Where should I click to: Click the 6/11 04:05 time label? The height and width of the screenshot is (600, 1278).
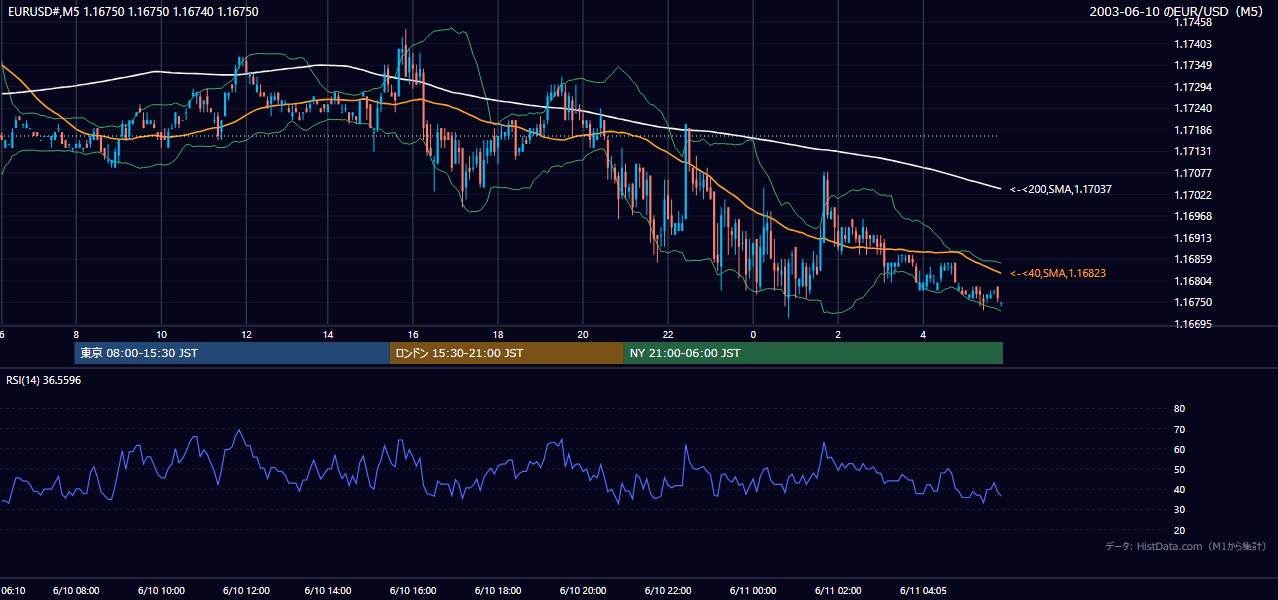(923, 590)
